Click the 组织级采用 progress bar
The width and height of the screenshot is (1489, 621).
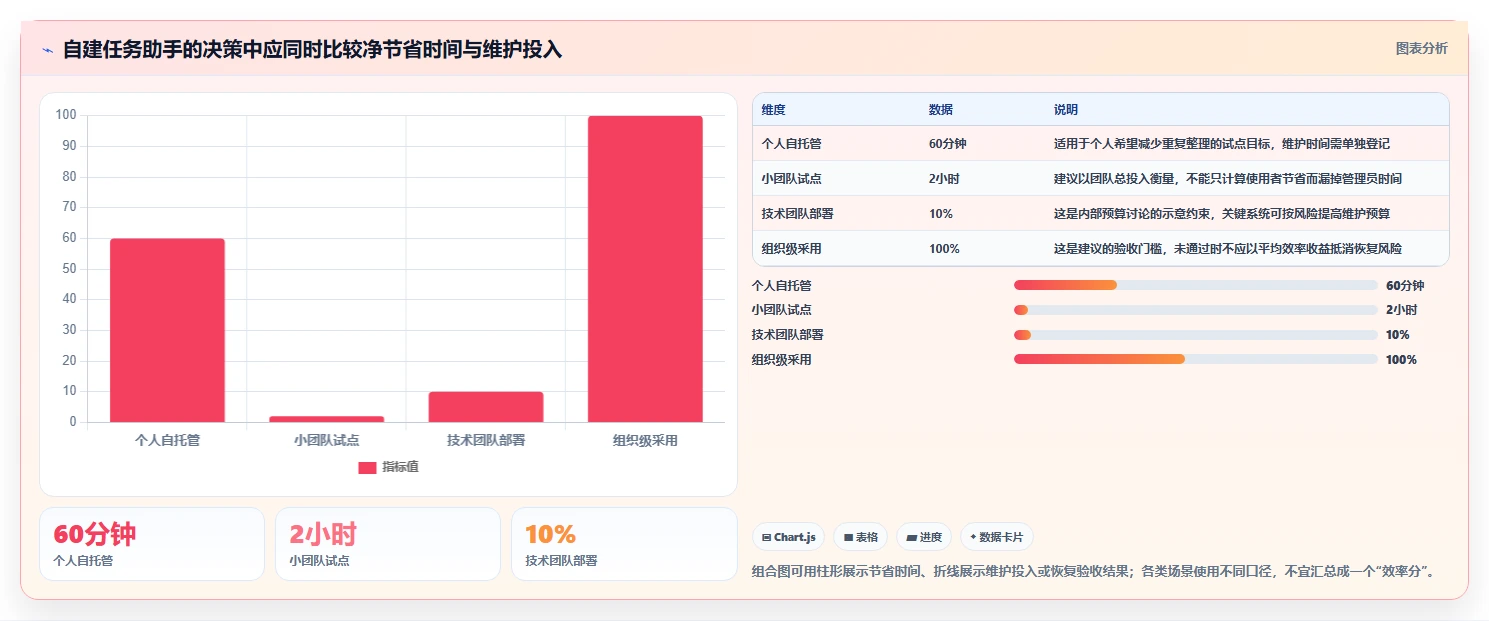[1196, 359]
